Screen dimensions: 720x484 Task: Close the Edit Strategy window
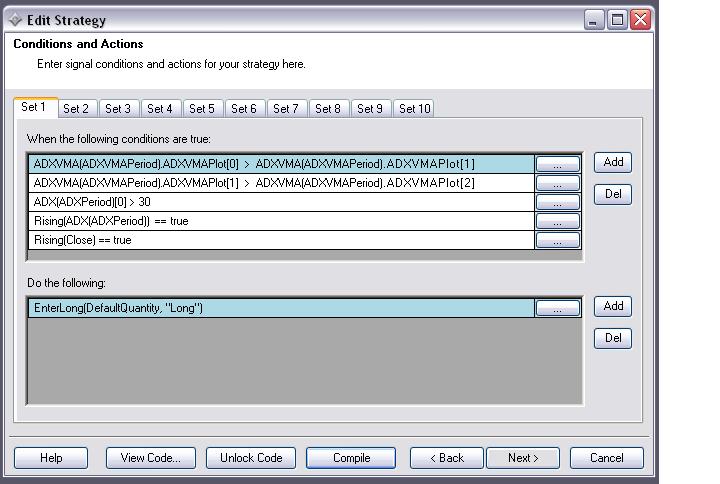coord(641,20)
